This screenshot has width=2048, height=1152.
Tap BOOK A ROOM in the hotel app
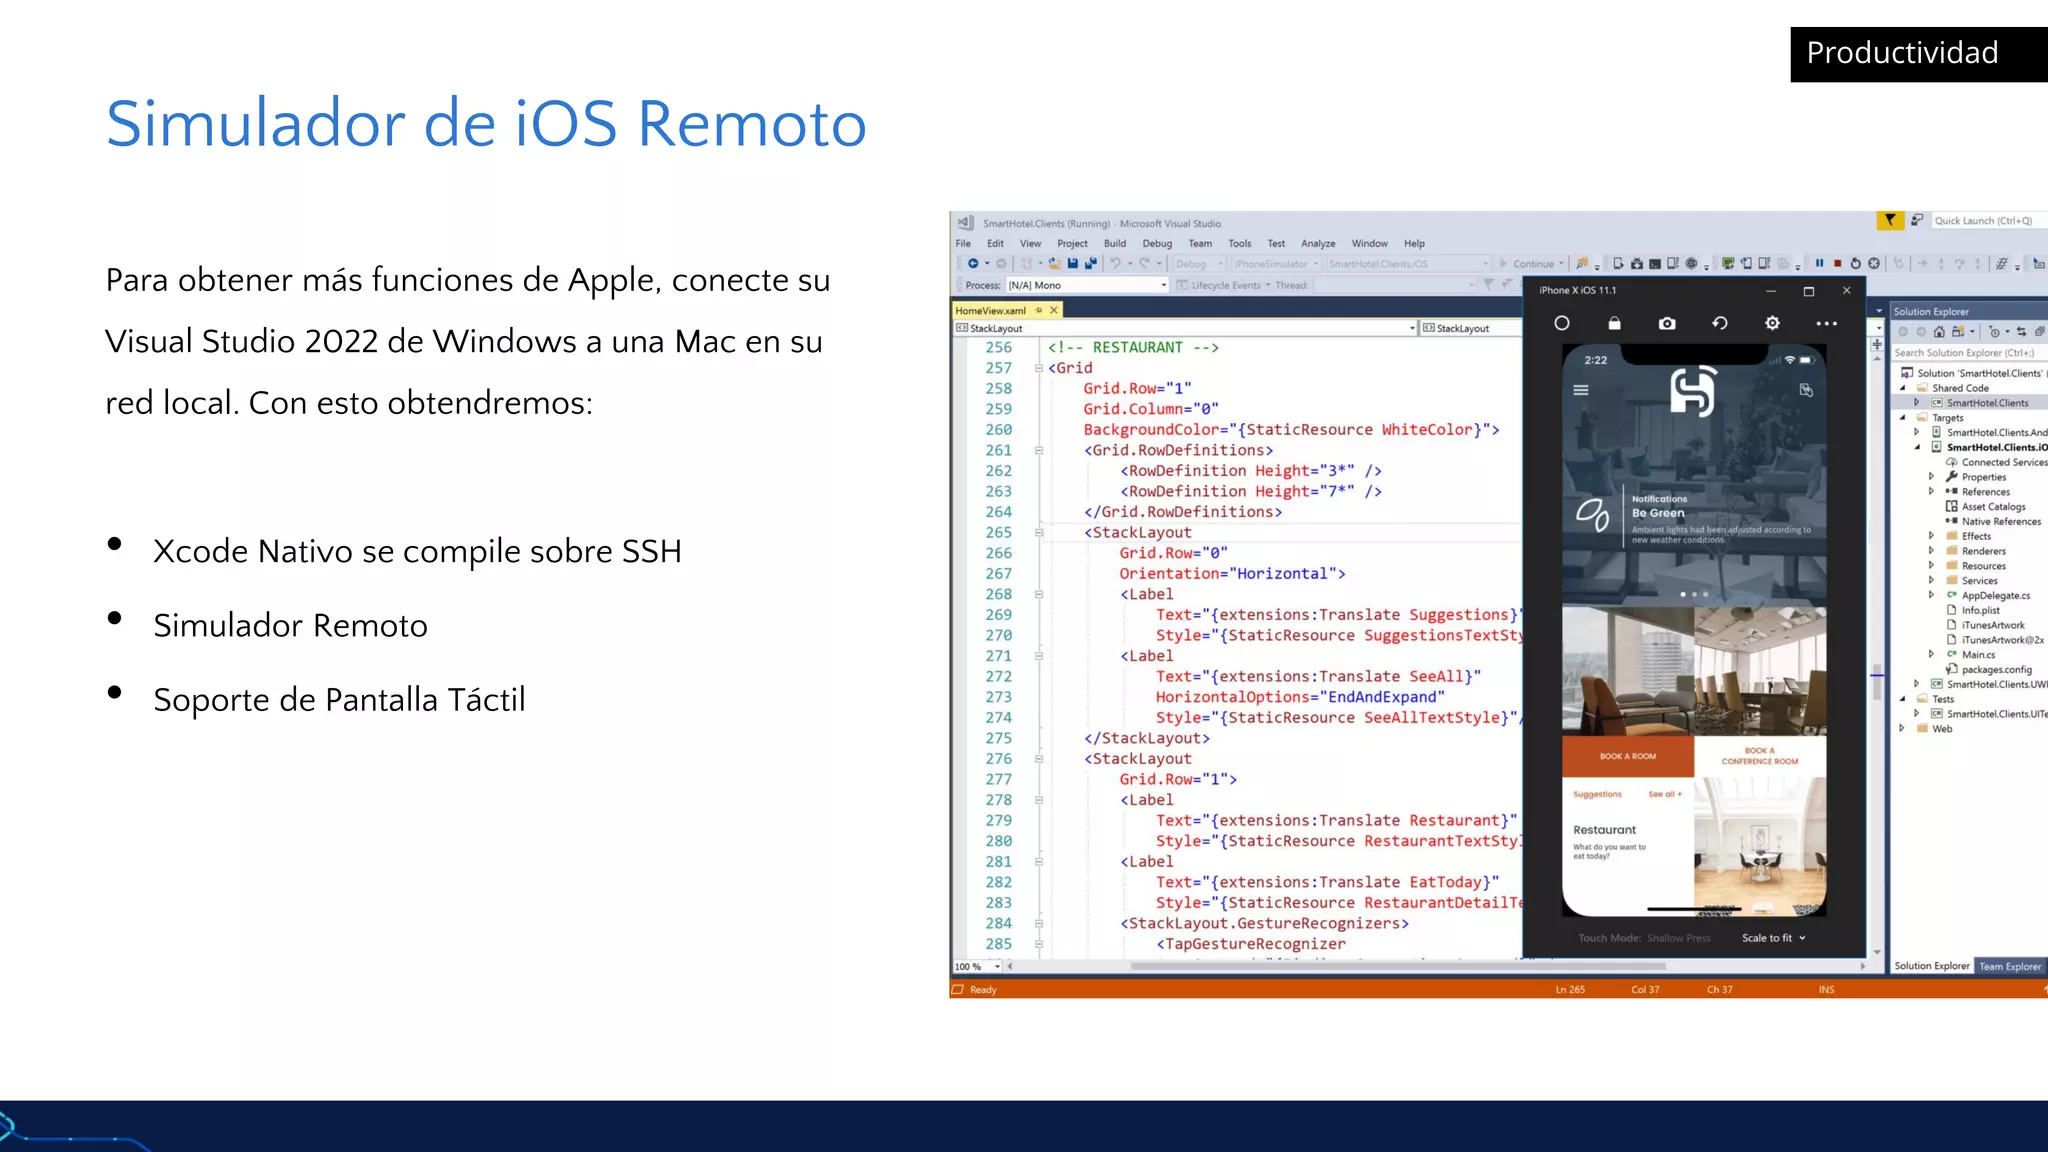click(1628, 756)
